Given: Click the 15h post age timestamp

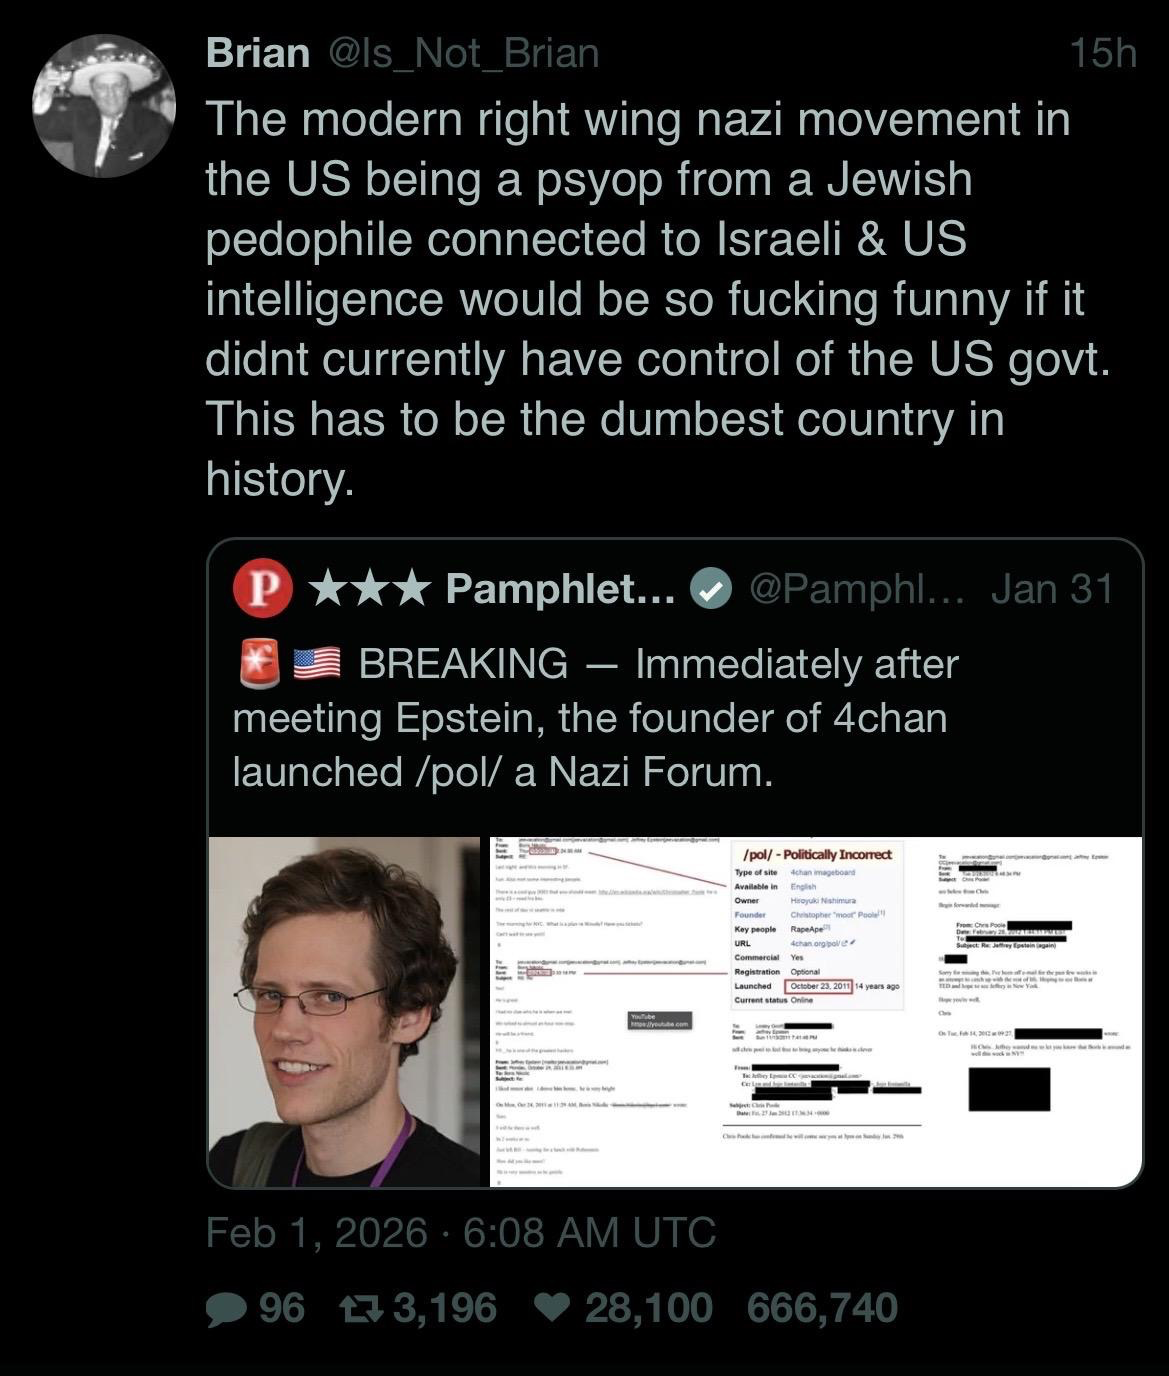Looking at the screenshot, I should (1102, 53).
